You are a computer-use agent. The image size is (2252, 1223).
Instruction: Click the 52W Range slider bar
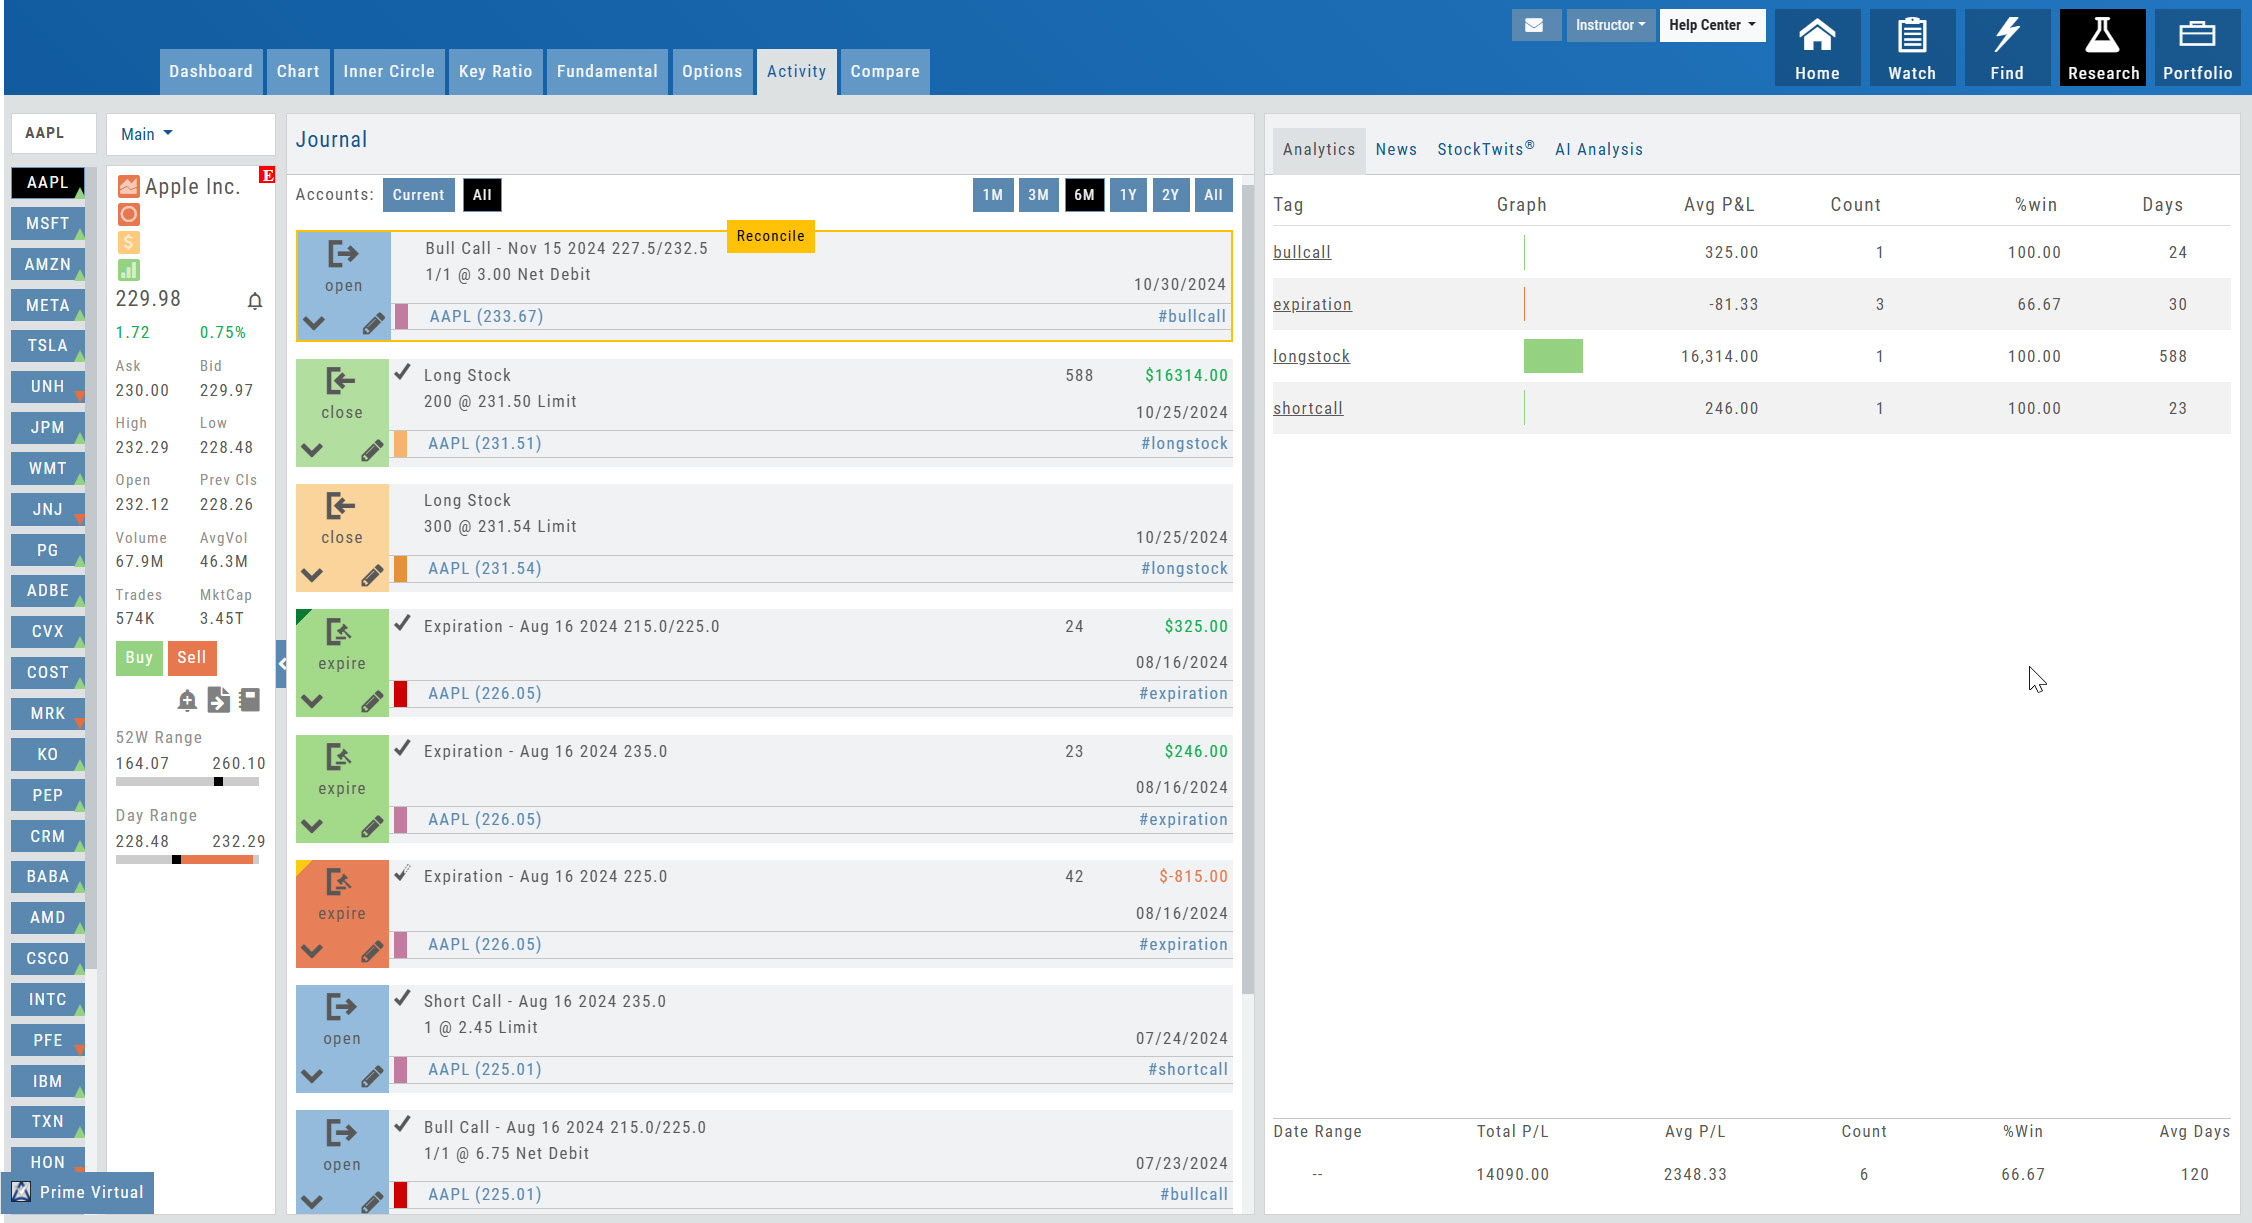[x=187, y=782]
